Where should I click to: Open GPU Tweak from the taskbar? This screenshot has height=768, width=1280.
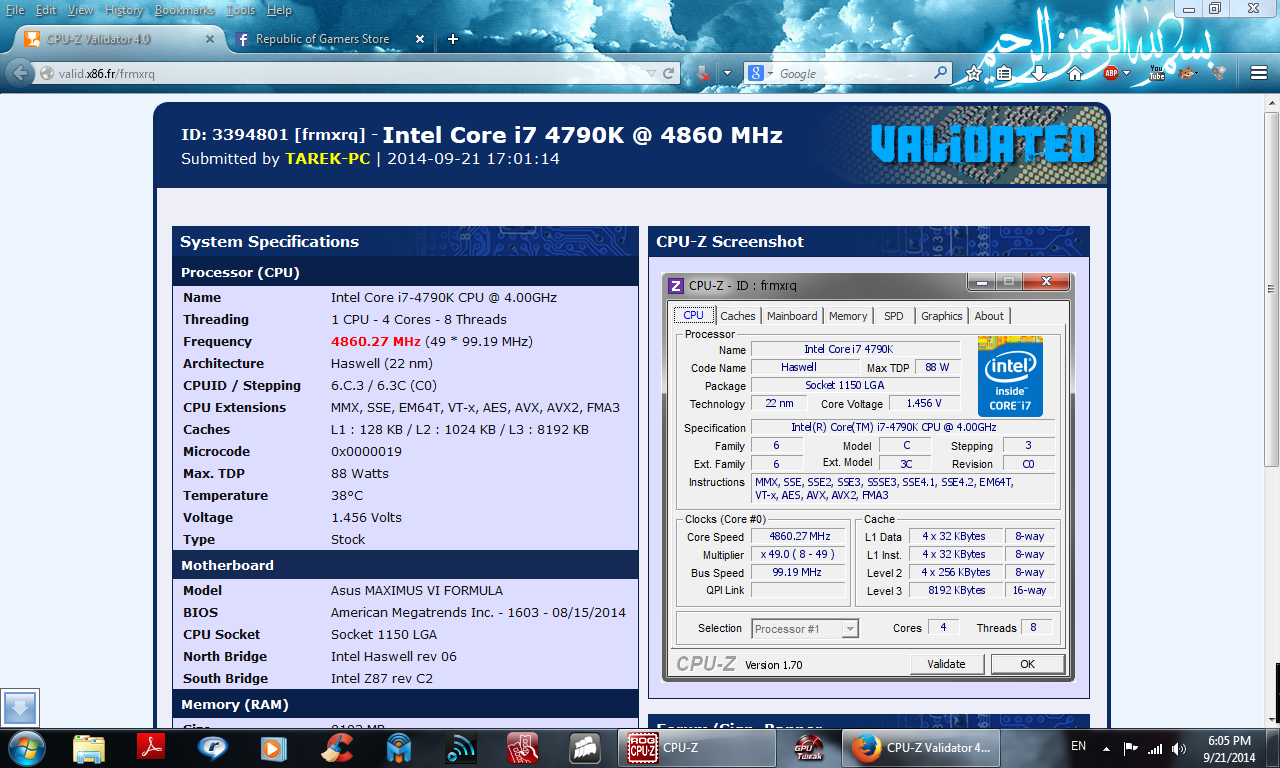[807, 748]
